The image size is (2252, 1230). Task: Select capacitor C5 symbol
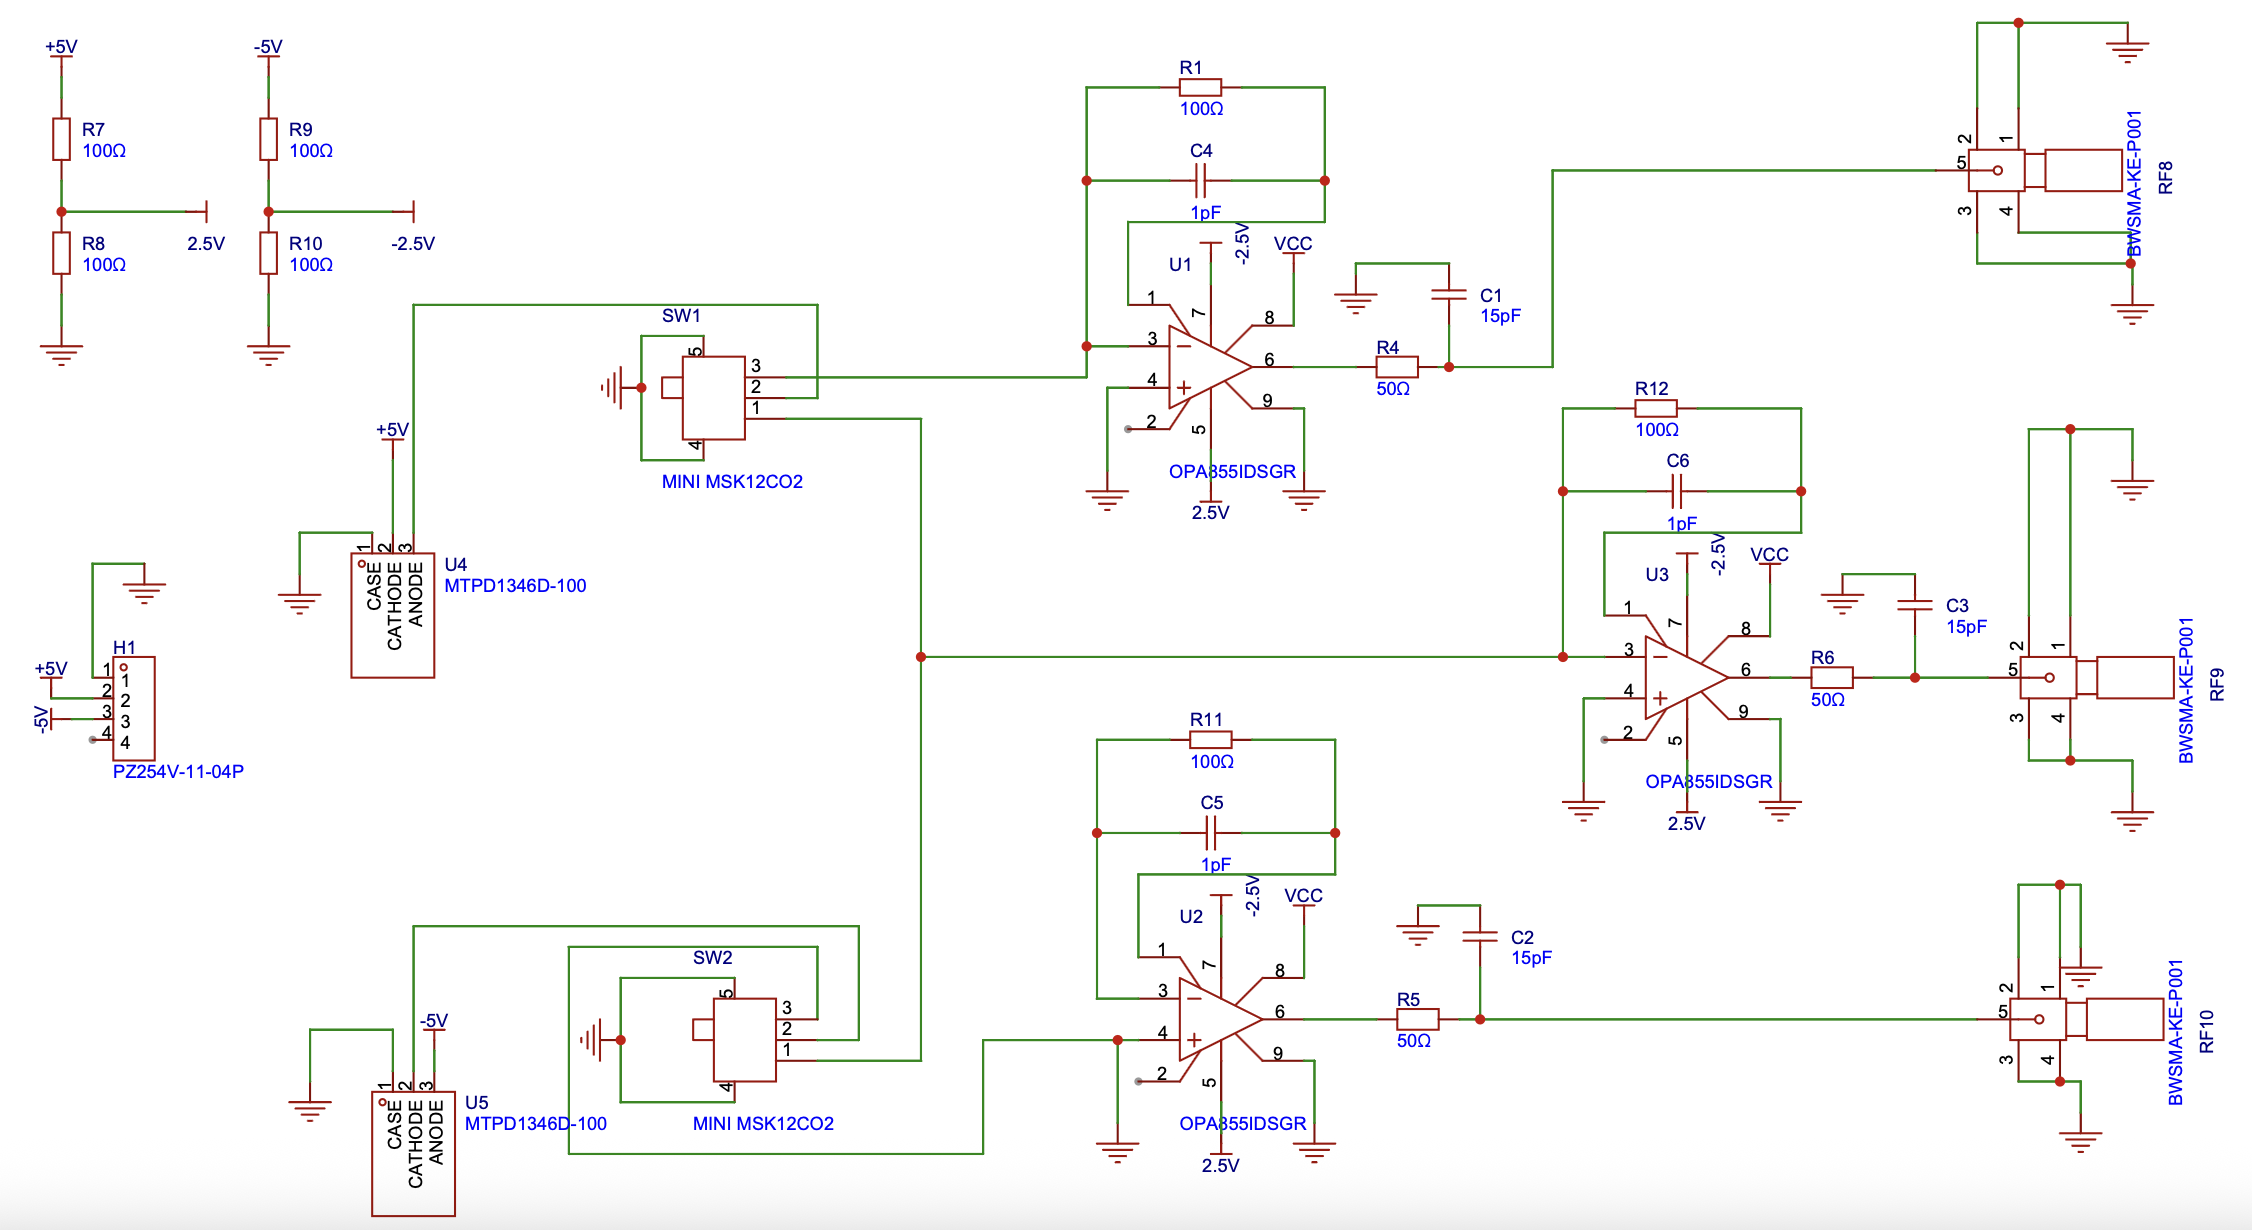point(1211,832)
